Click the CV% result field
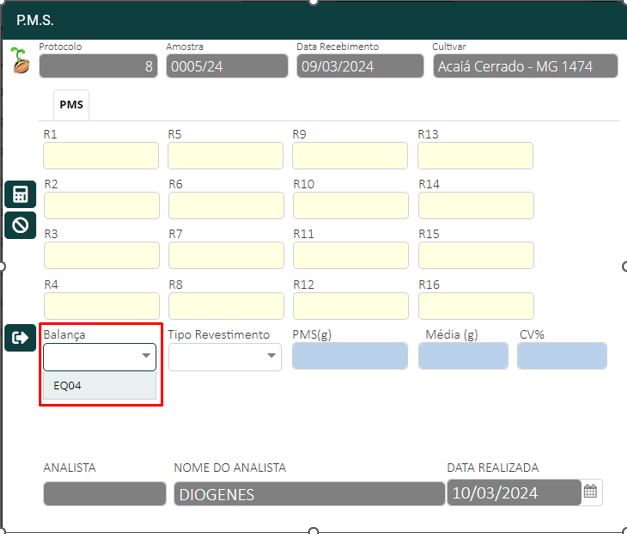 point(562,356)
